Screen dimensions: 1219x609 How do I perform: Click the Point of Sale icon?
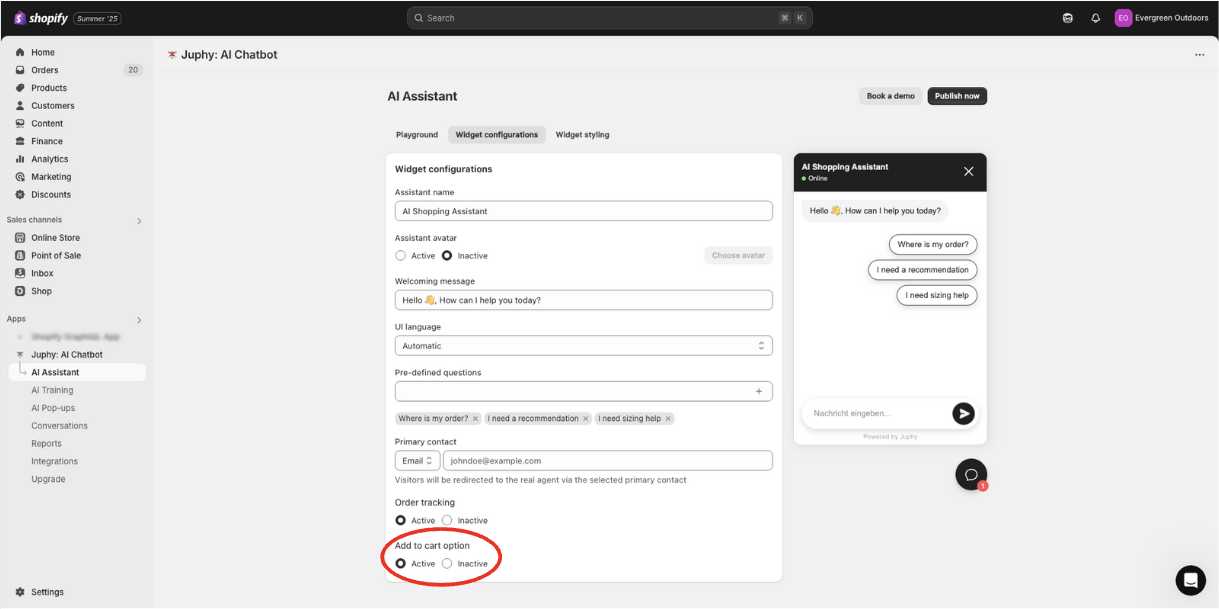pyautogui.click(x=20, y=256)
